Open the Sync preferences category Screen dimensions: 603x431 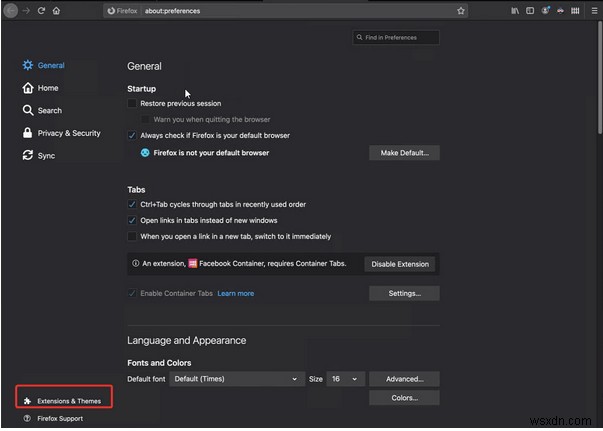tap(46, 156)
